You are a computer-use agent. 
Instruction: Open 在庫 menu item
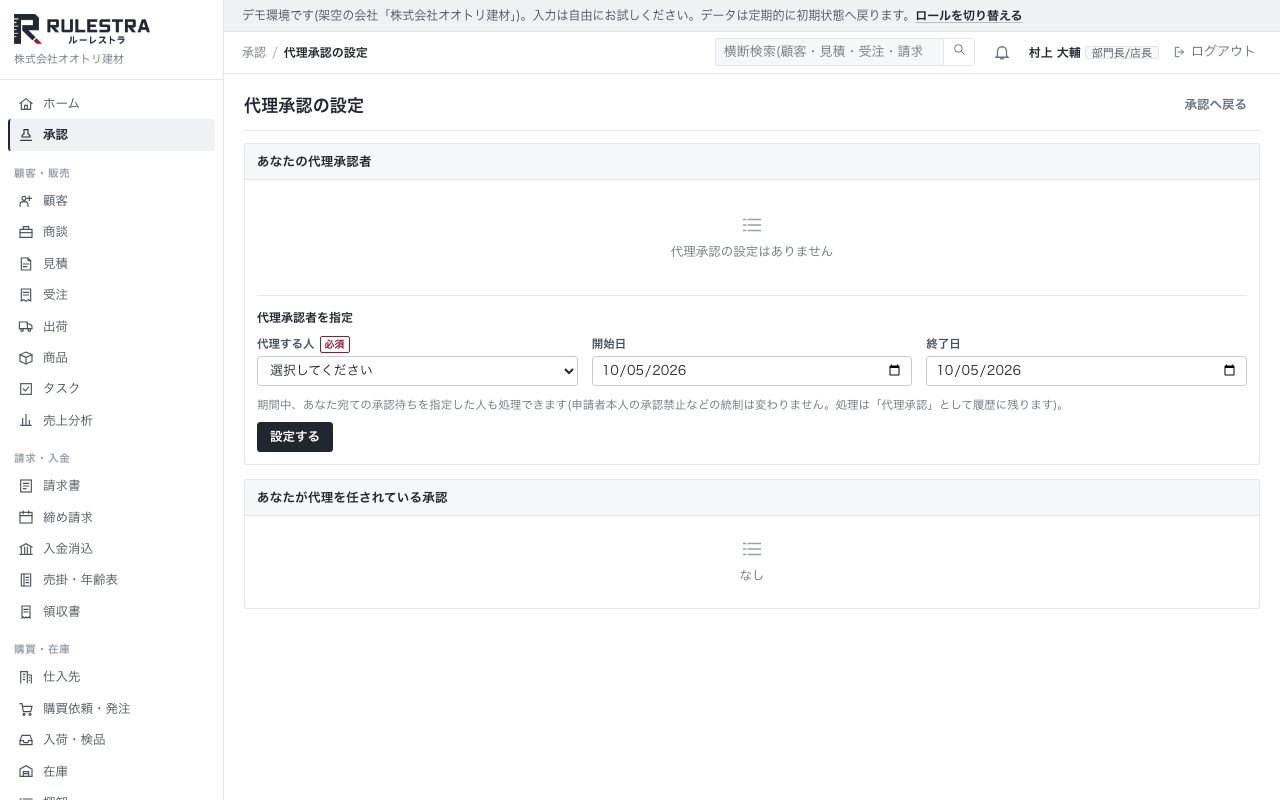point(111,772)
